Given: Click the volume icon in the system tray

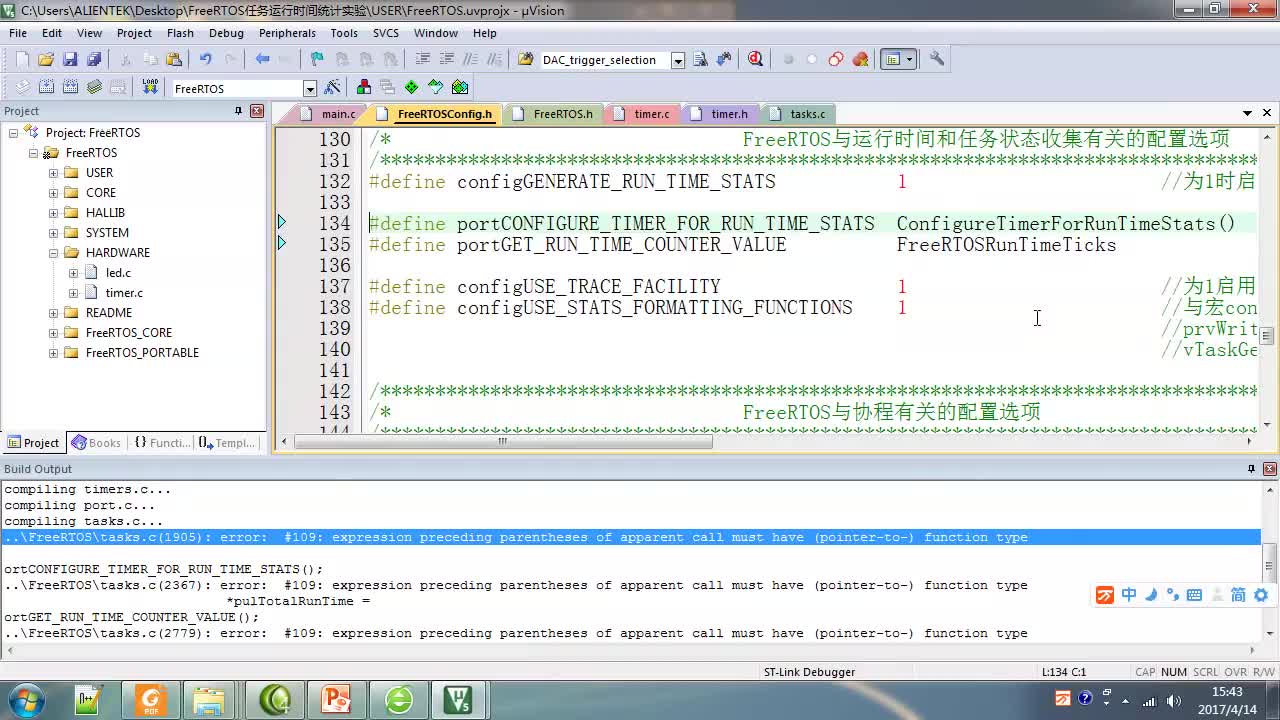Looking at the screenshot, I should pos(1175,699).
